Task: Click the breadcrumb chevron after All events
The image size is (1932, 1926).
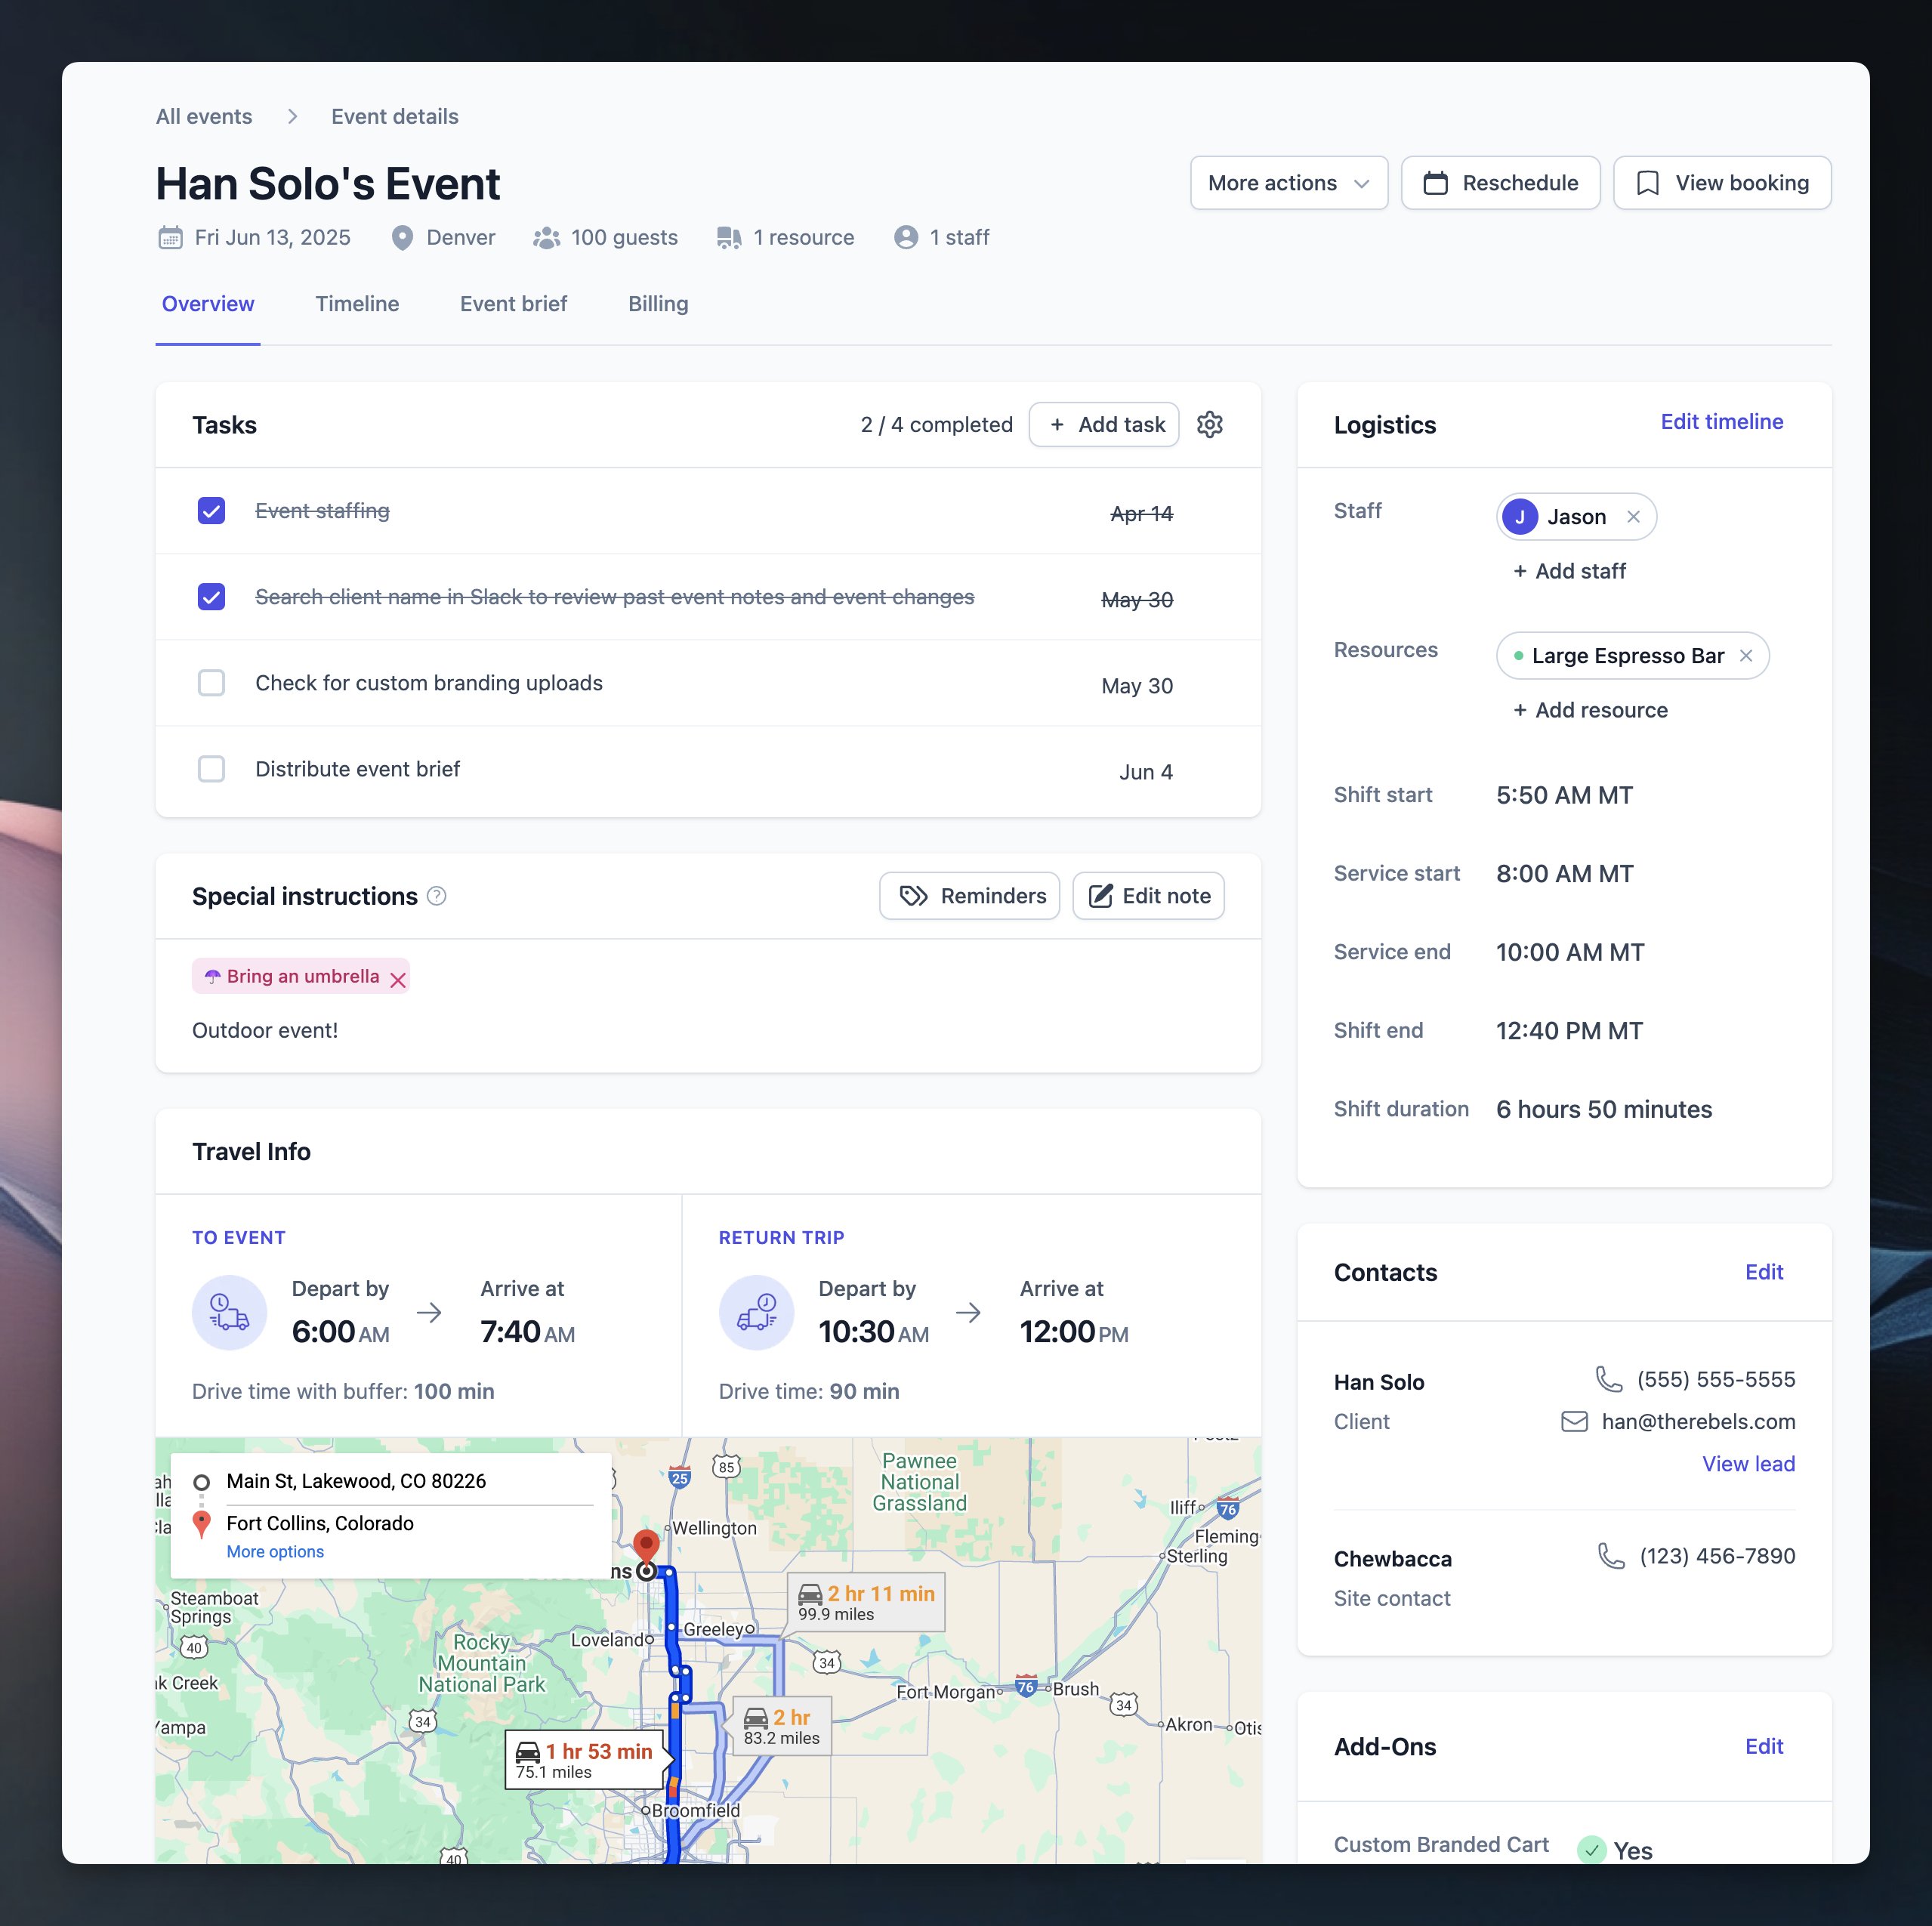Action: point(292,117)
